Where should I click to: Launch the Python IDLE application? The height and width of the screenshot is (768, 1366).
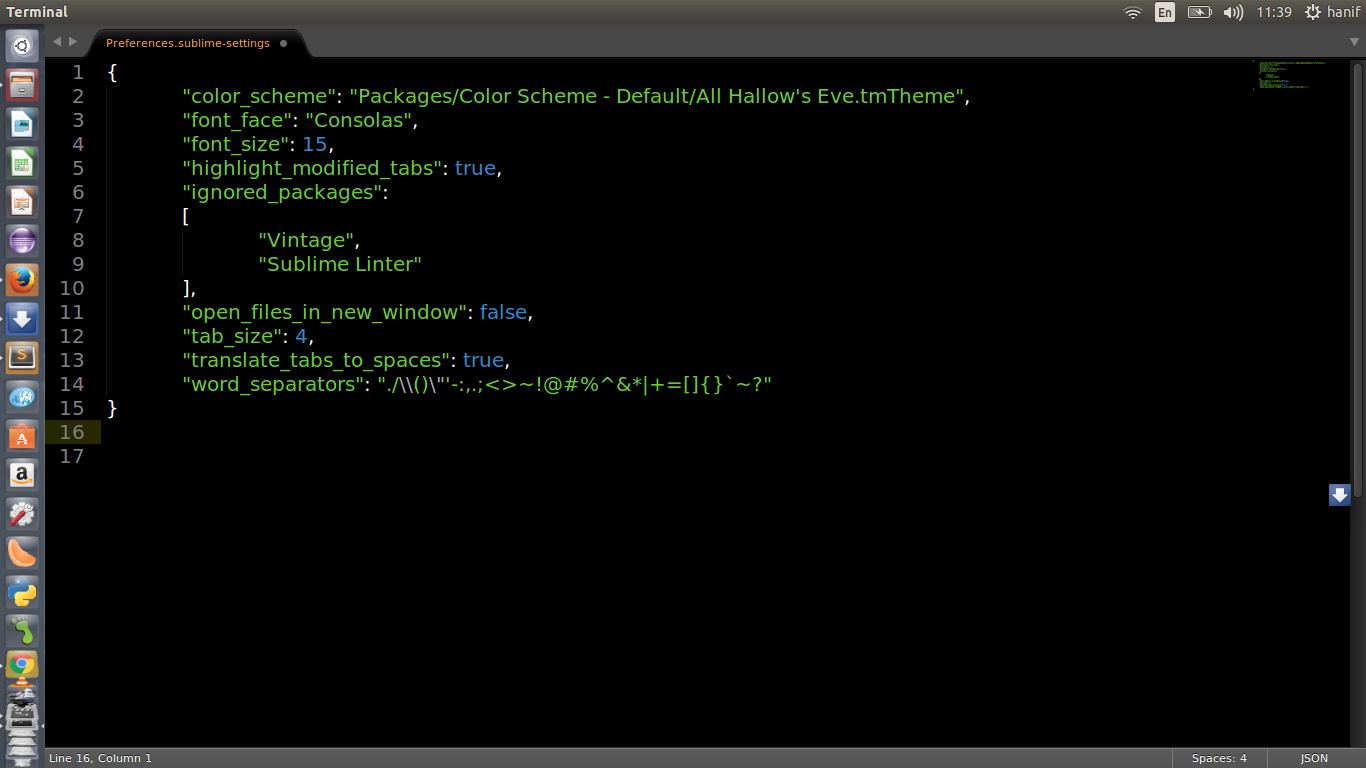[22, 592]
